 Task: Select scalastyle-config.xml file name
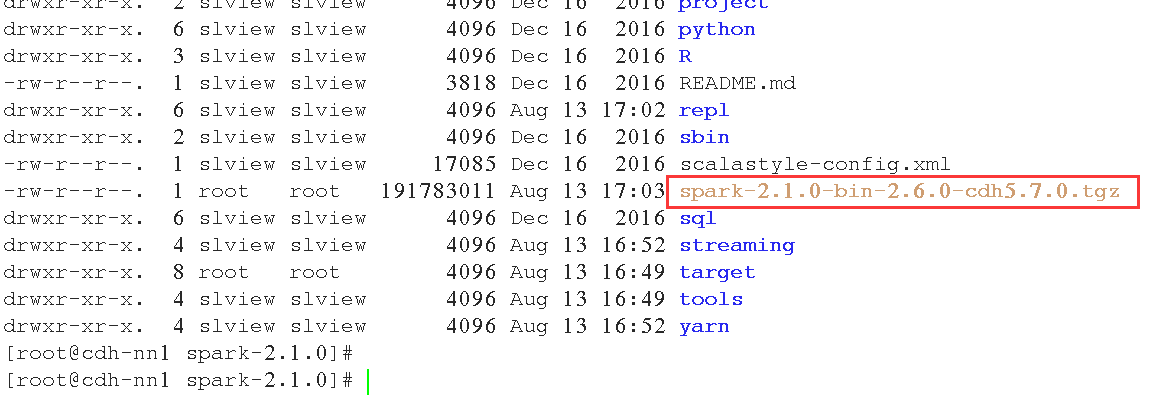click(x=815, y=164)
